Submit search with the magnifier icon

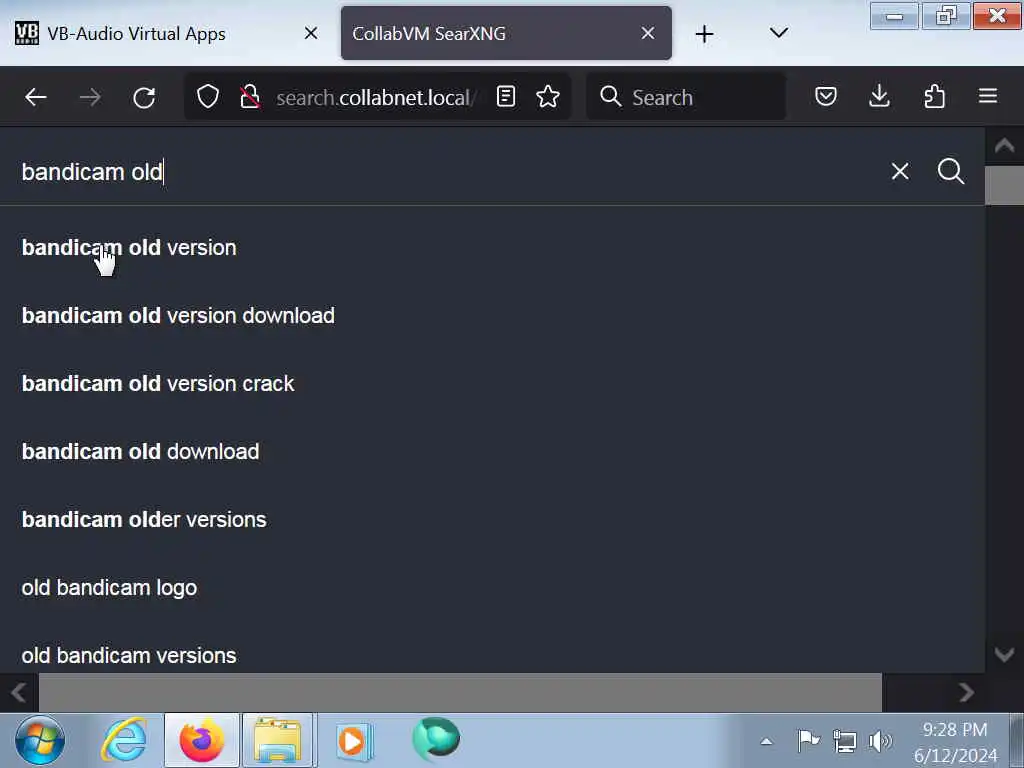[x=951, y=171]
